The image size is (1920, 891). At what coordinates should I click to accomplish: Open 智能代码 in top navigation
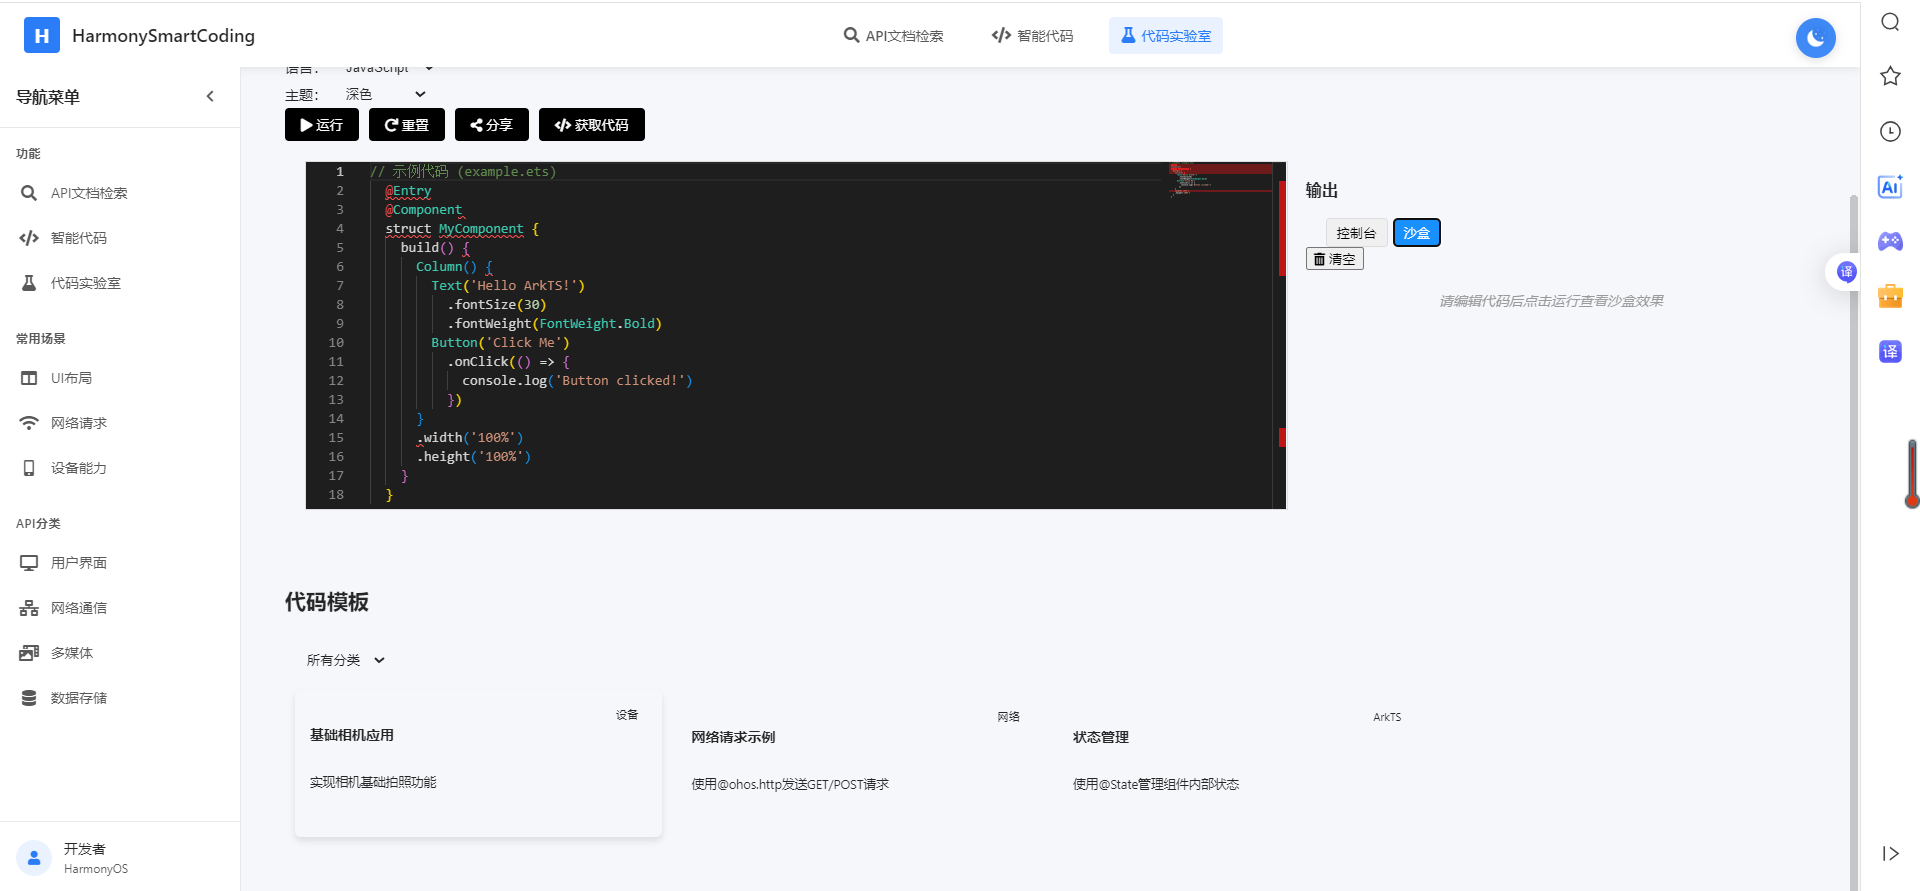click(1032, 36)
